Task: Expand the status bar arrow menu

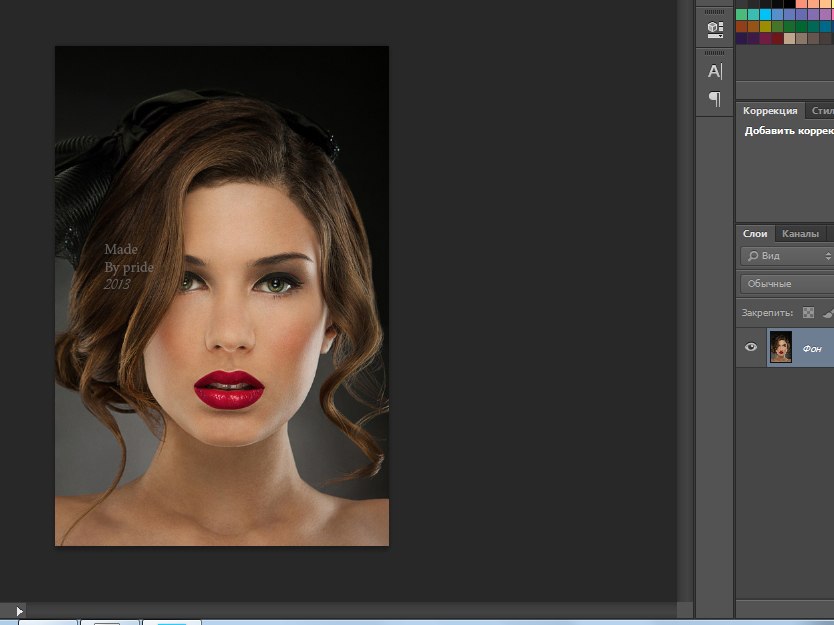Action: click(19, 610)
